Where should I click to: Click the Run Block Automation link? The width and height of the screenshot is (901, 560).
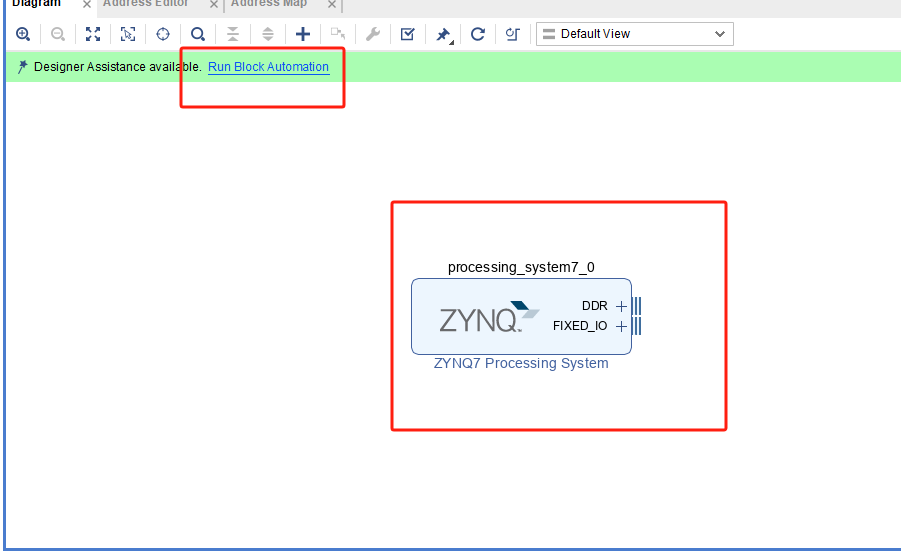click(268, 67)
